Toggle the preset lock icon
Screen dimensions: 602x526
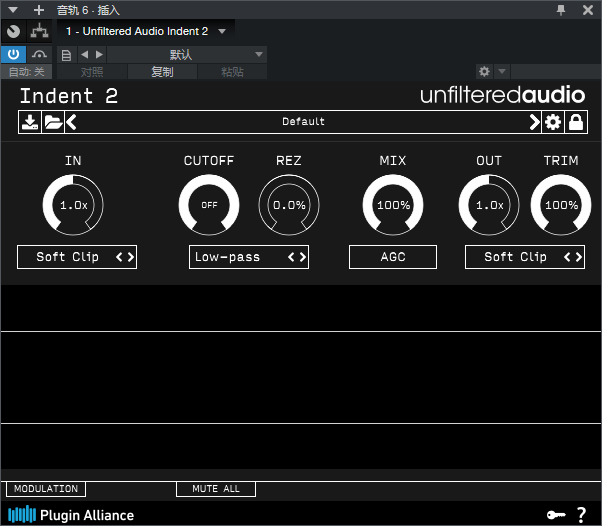(x=576, y=122)
